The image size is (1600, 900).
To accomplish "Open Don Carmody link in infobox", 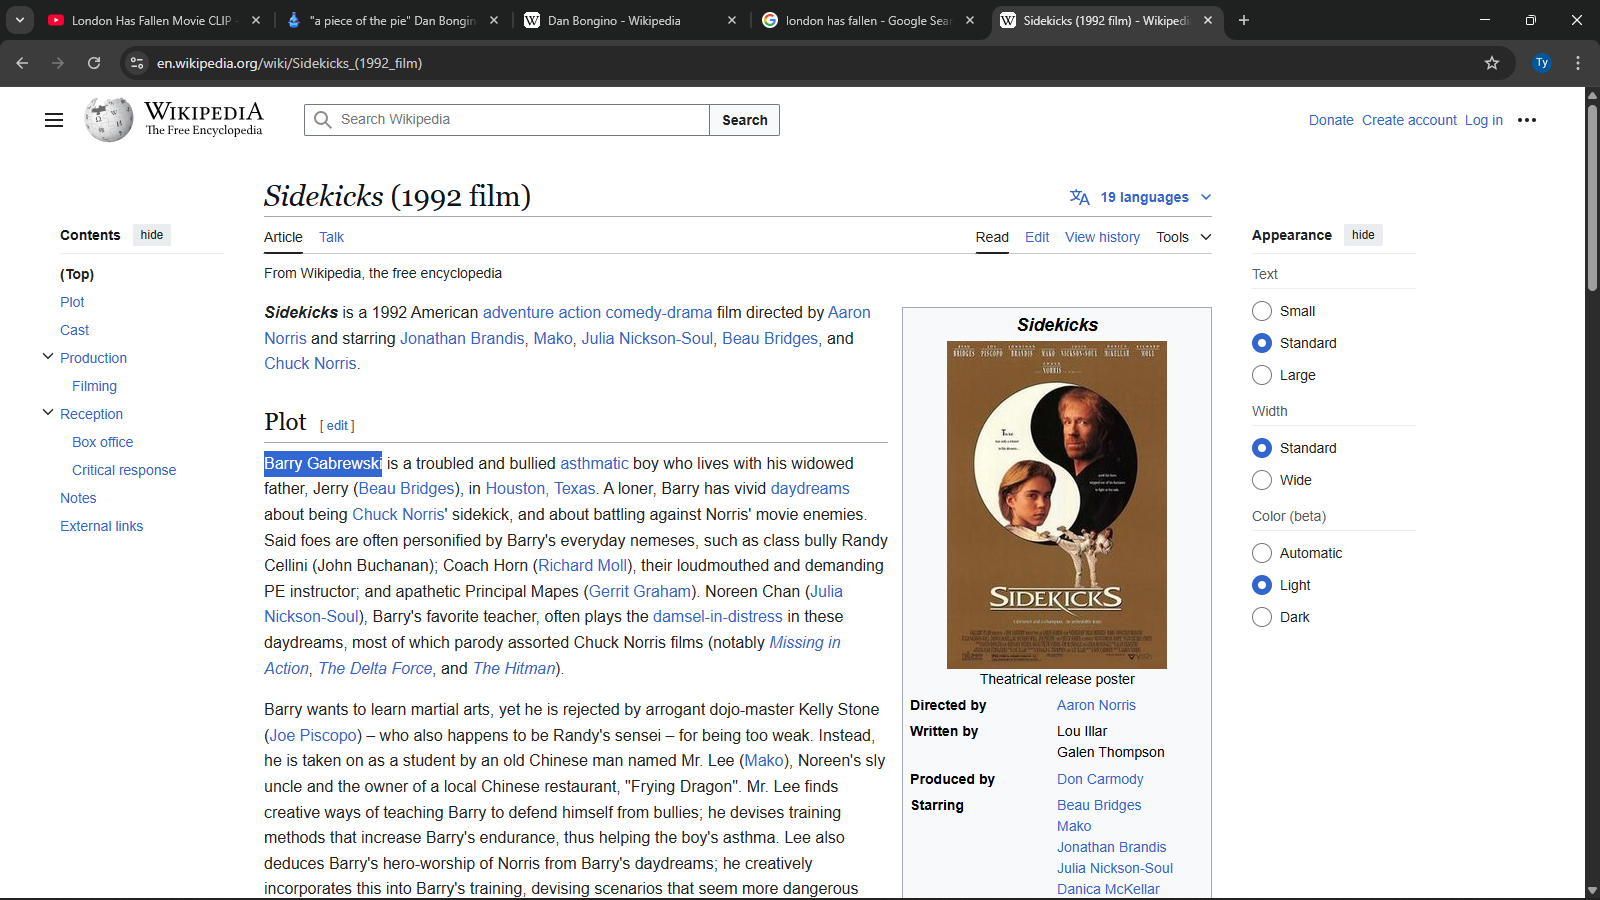I will coord(1100,779).
